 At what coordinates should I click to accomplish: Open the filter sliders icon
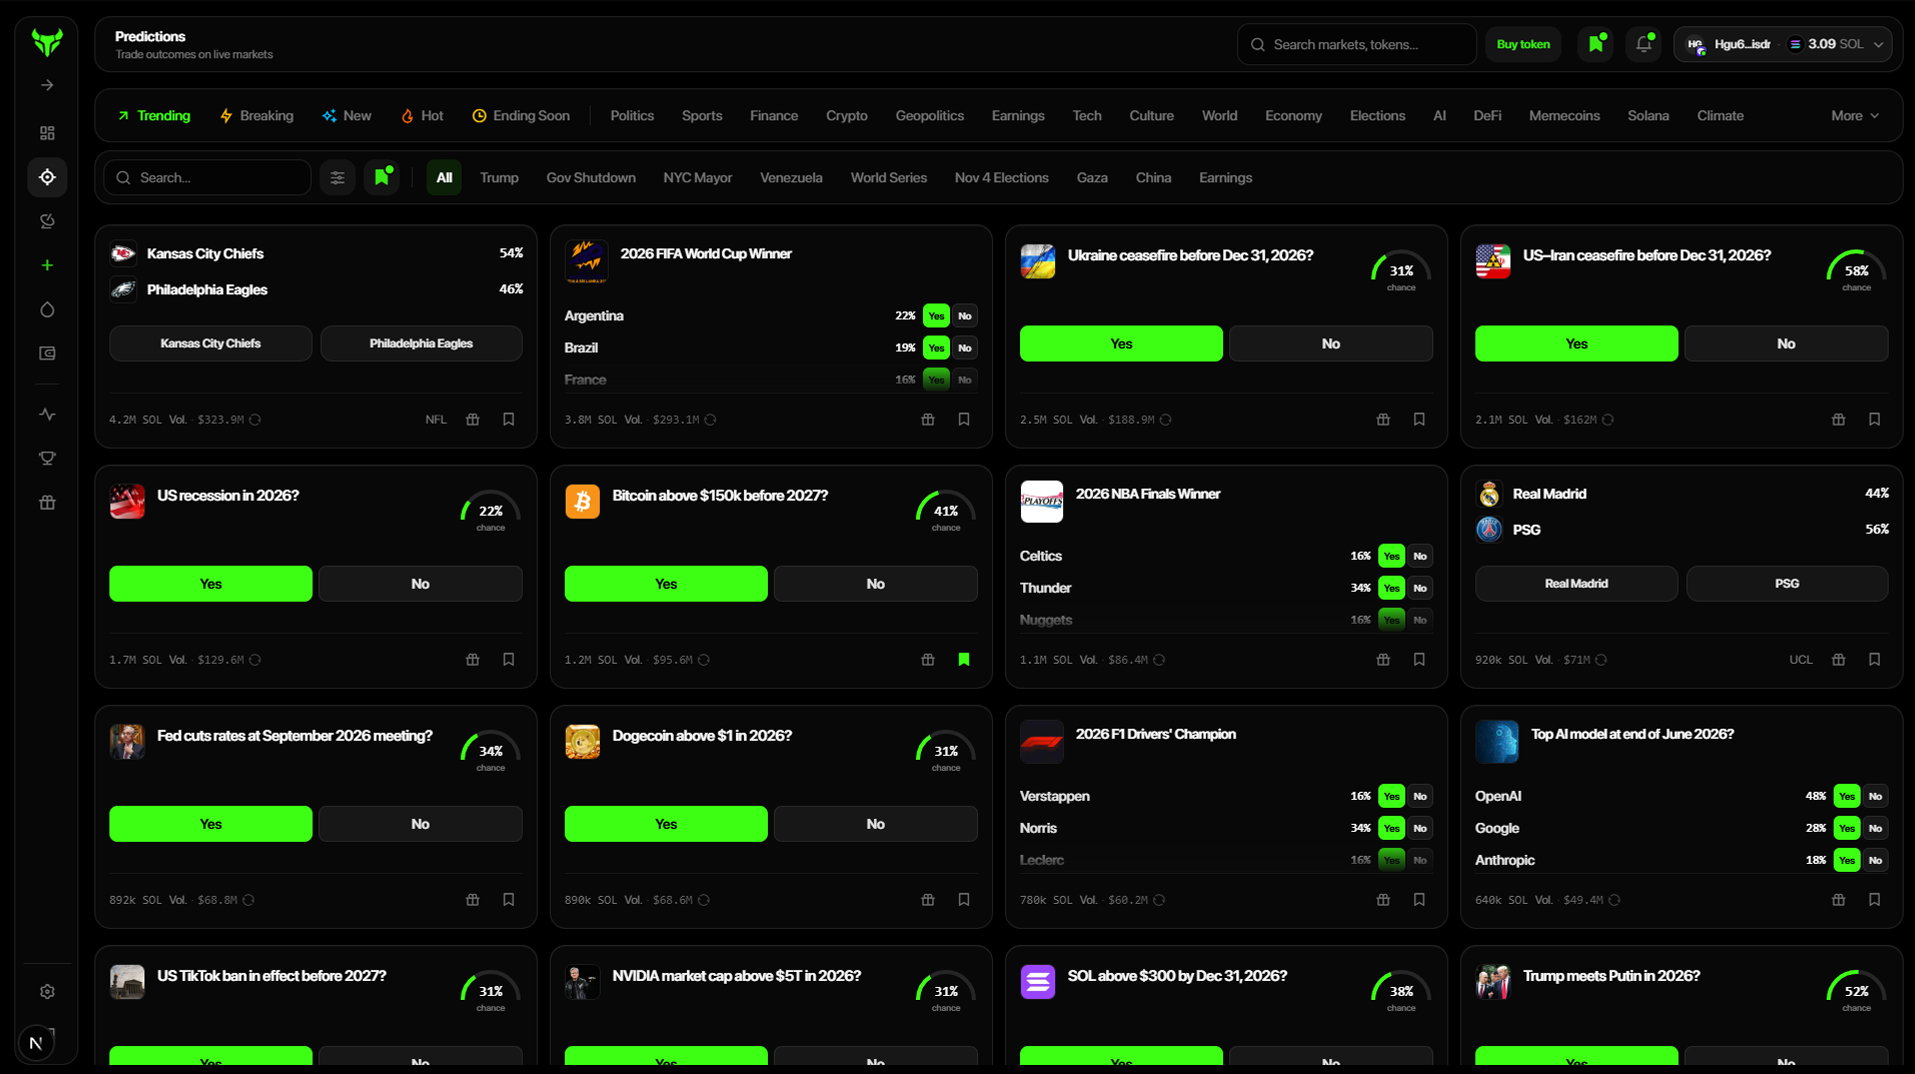click(x=337, y=178)
